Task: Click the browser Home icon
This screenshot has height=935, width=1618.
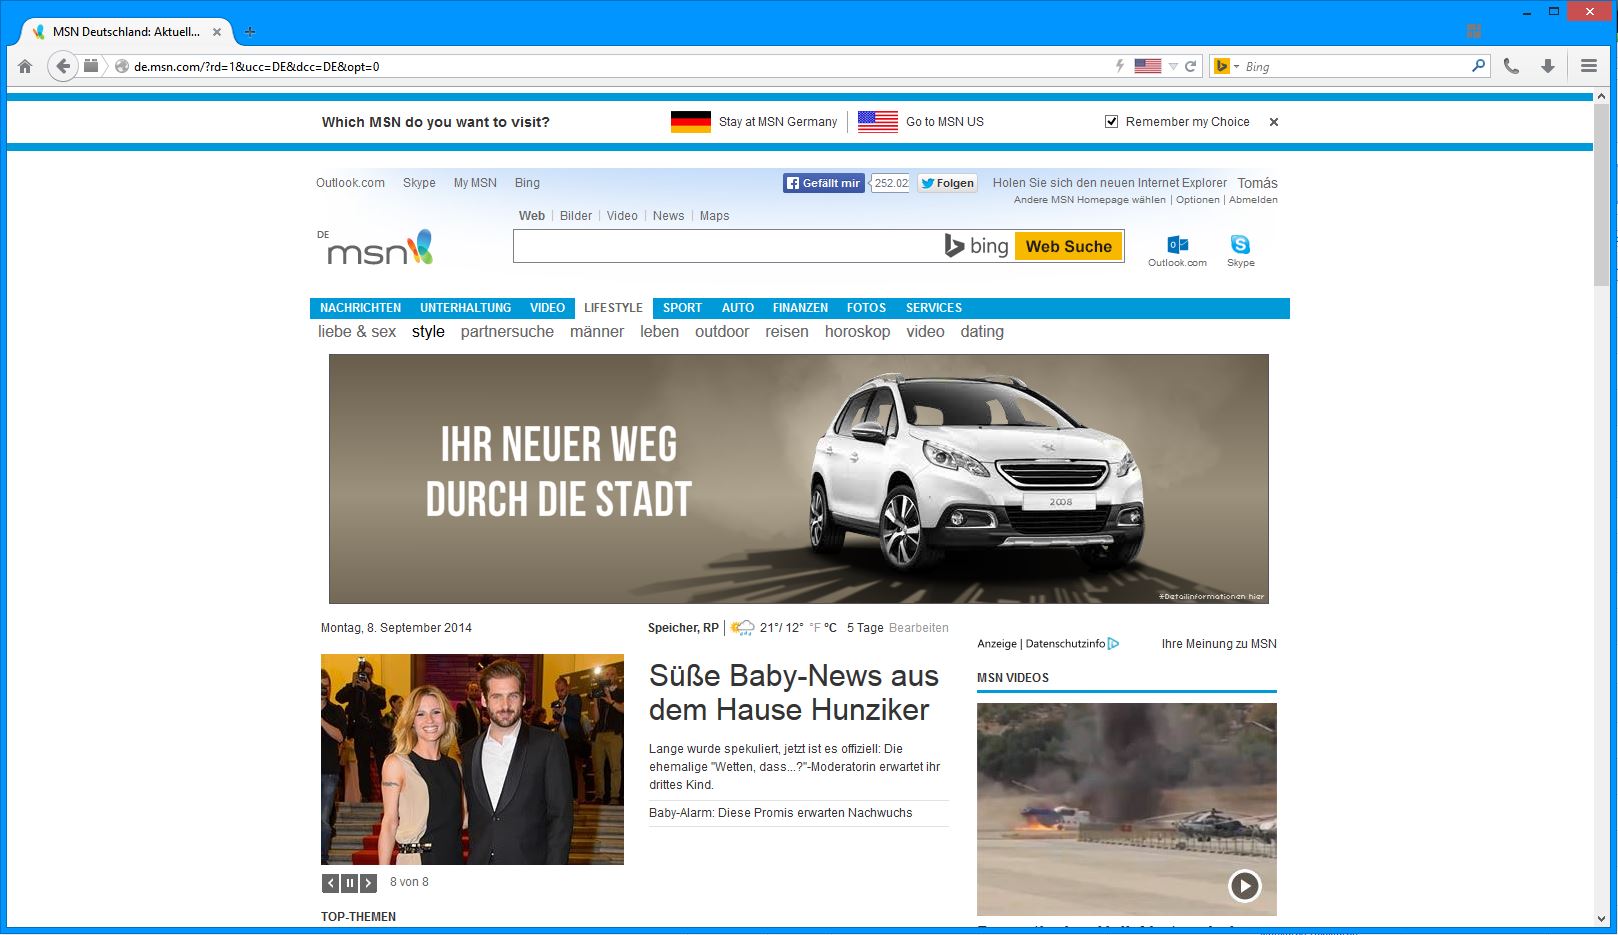Action: click(25, 66)
